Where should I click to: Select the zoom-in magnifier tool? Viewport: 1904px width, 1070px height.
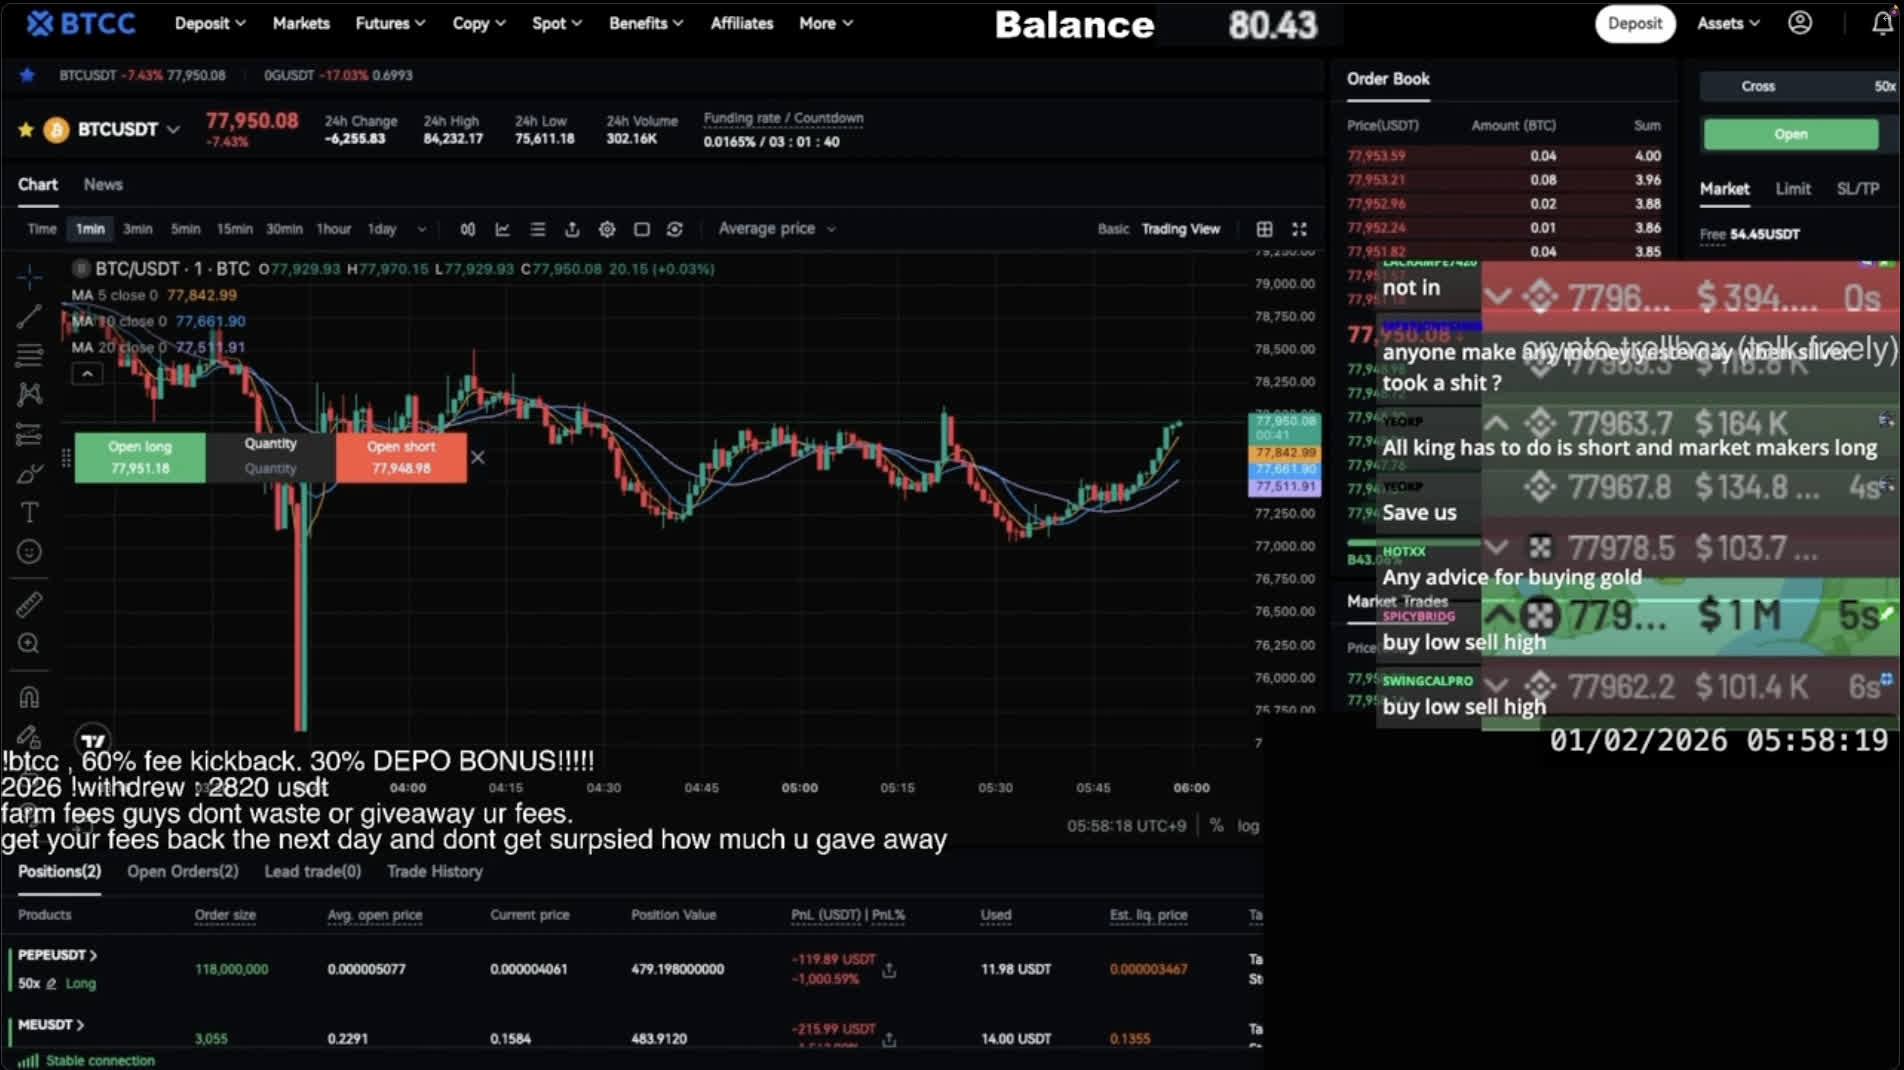(29, 644)
